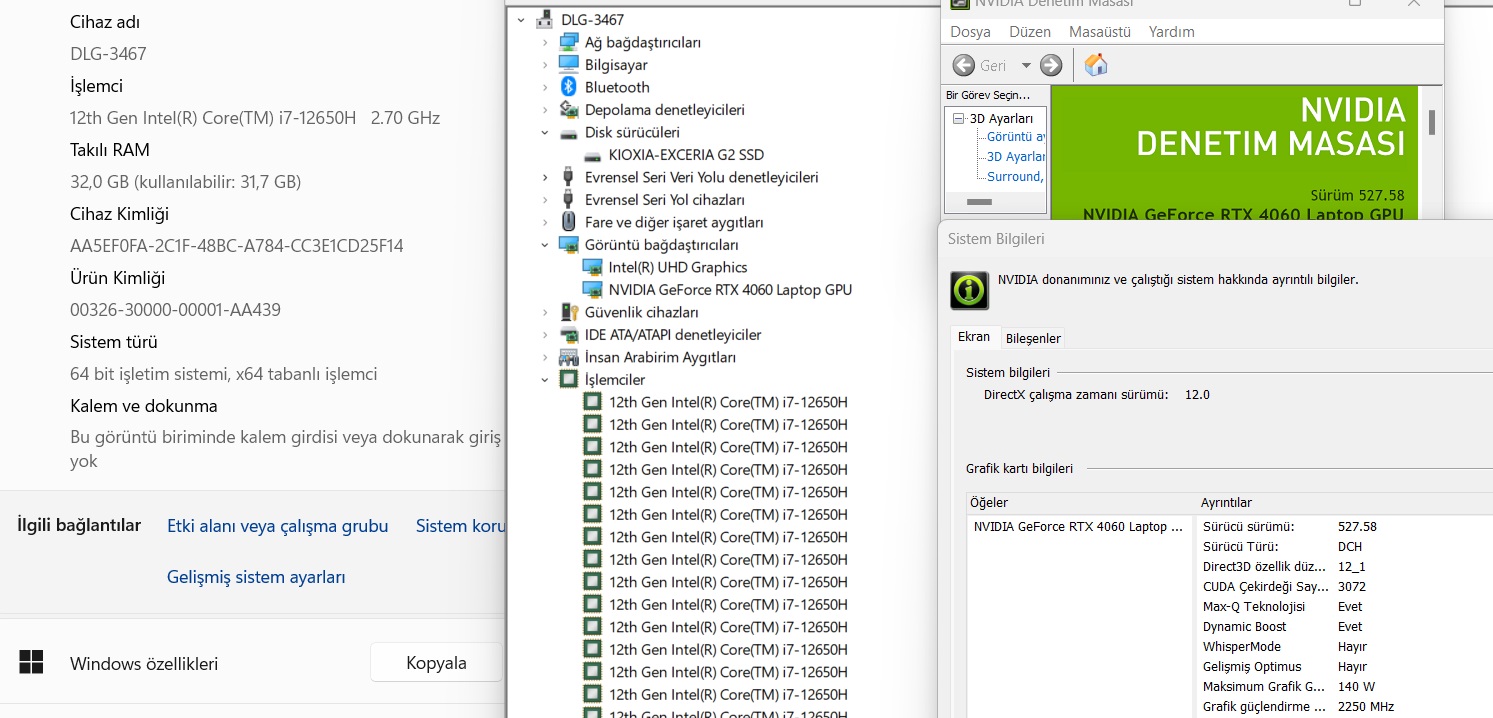Collapse the Görüntü bağdaştırıcıları node
This screenshot has width=1493, height=718.
pyautogui.click(x=545, y=244)
